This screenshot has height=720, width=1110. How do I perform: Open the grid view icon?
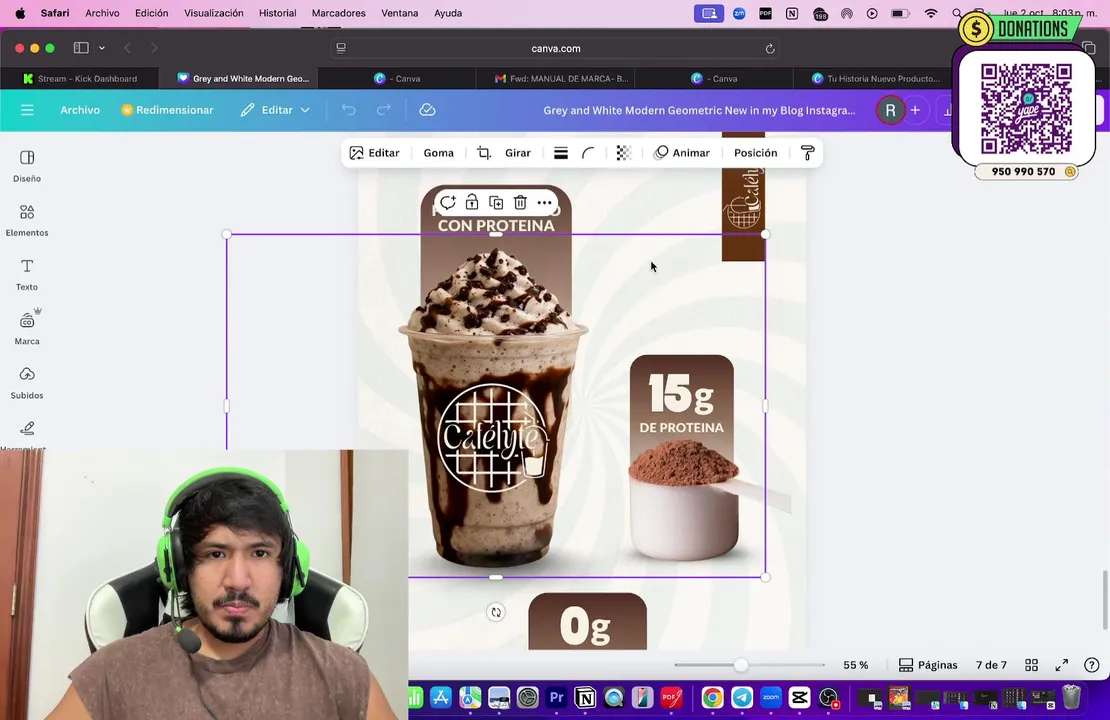point(1031,665)
